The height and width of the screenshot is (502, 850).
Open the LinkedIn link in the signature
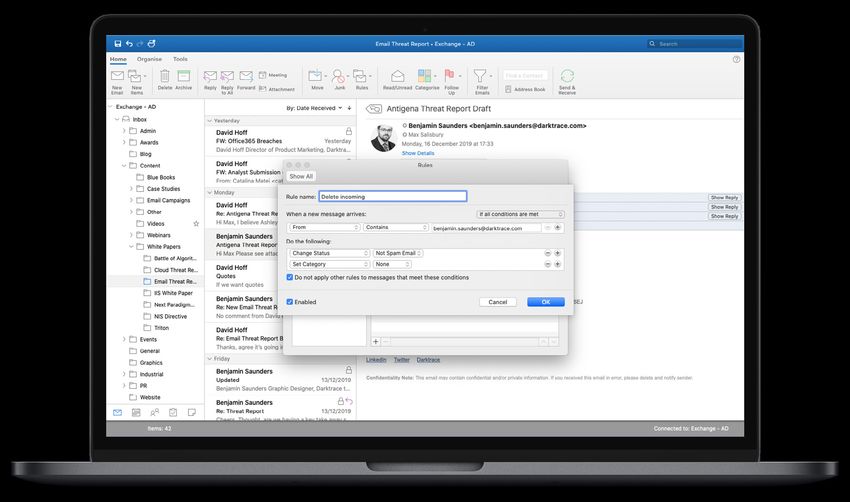click(376, 359)
